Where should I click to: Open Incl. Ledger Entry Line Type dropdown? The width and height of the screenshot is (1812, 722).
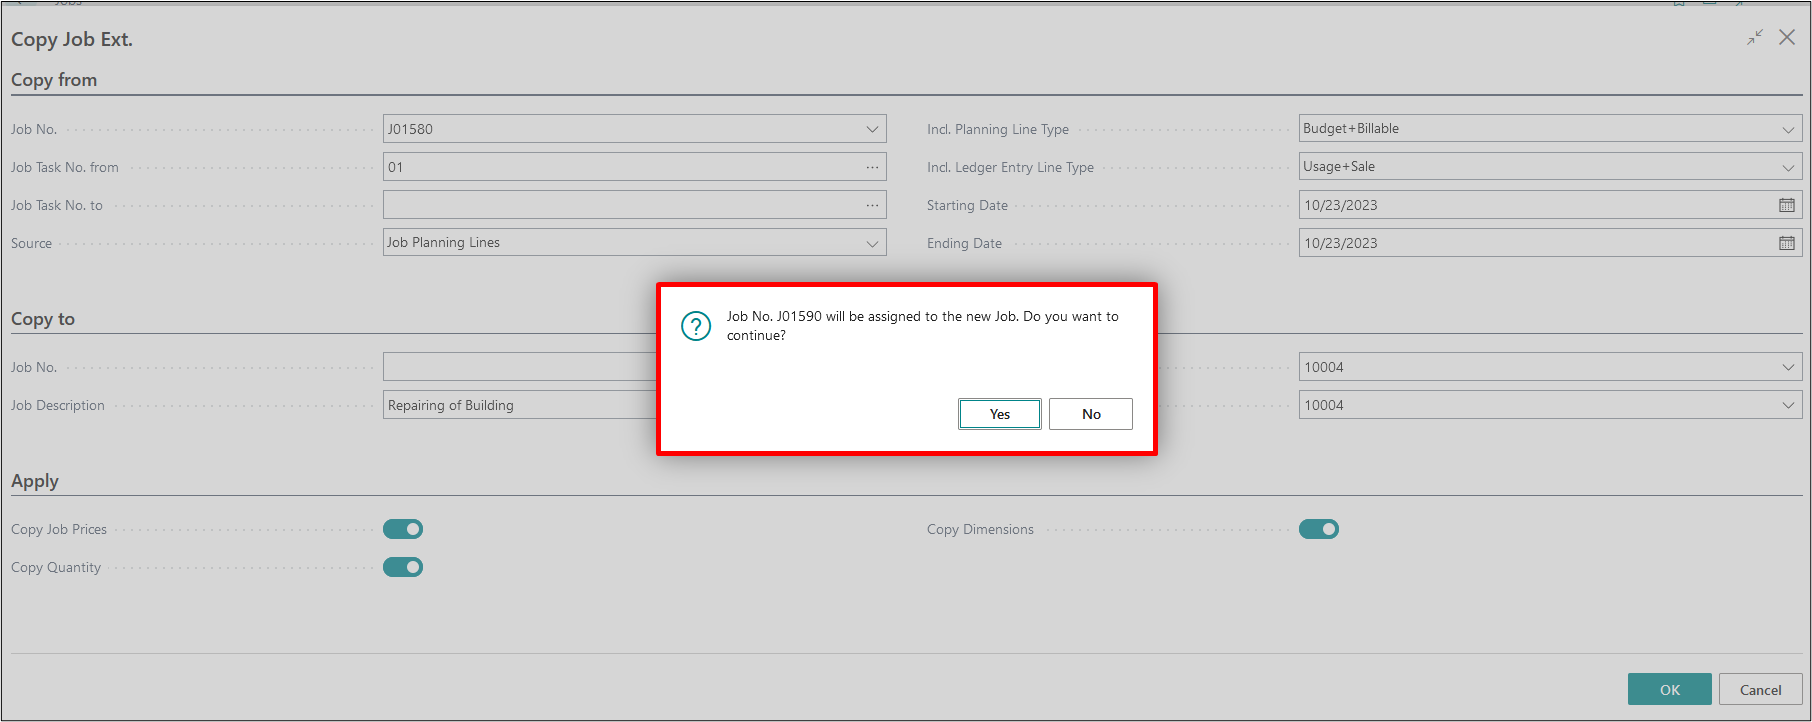[x=1787, y=167]
